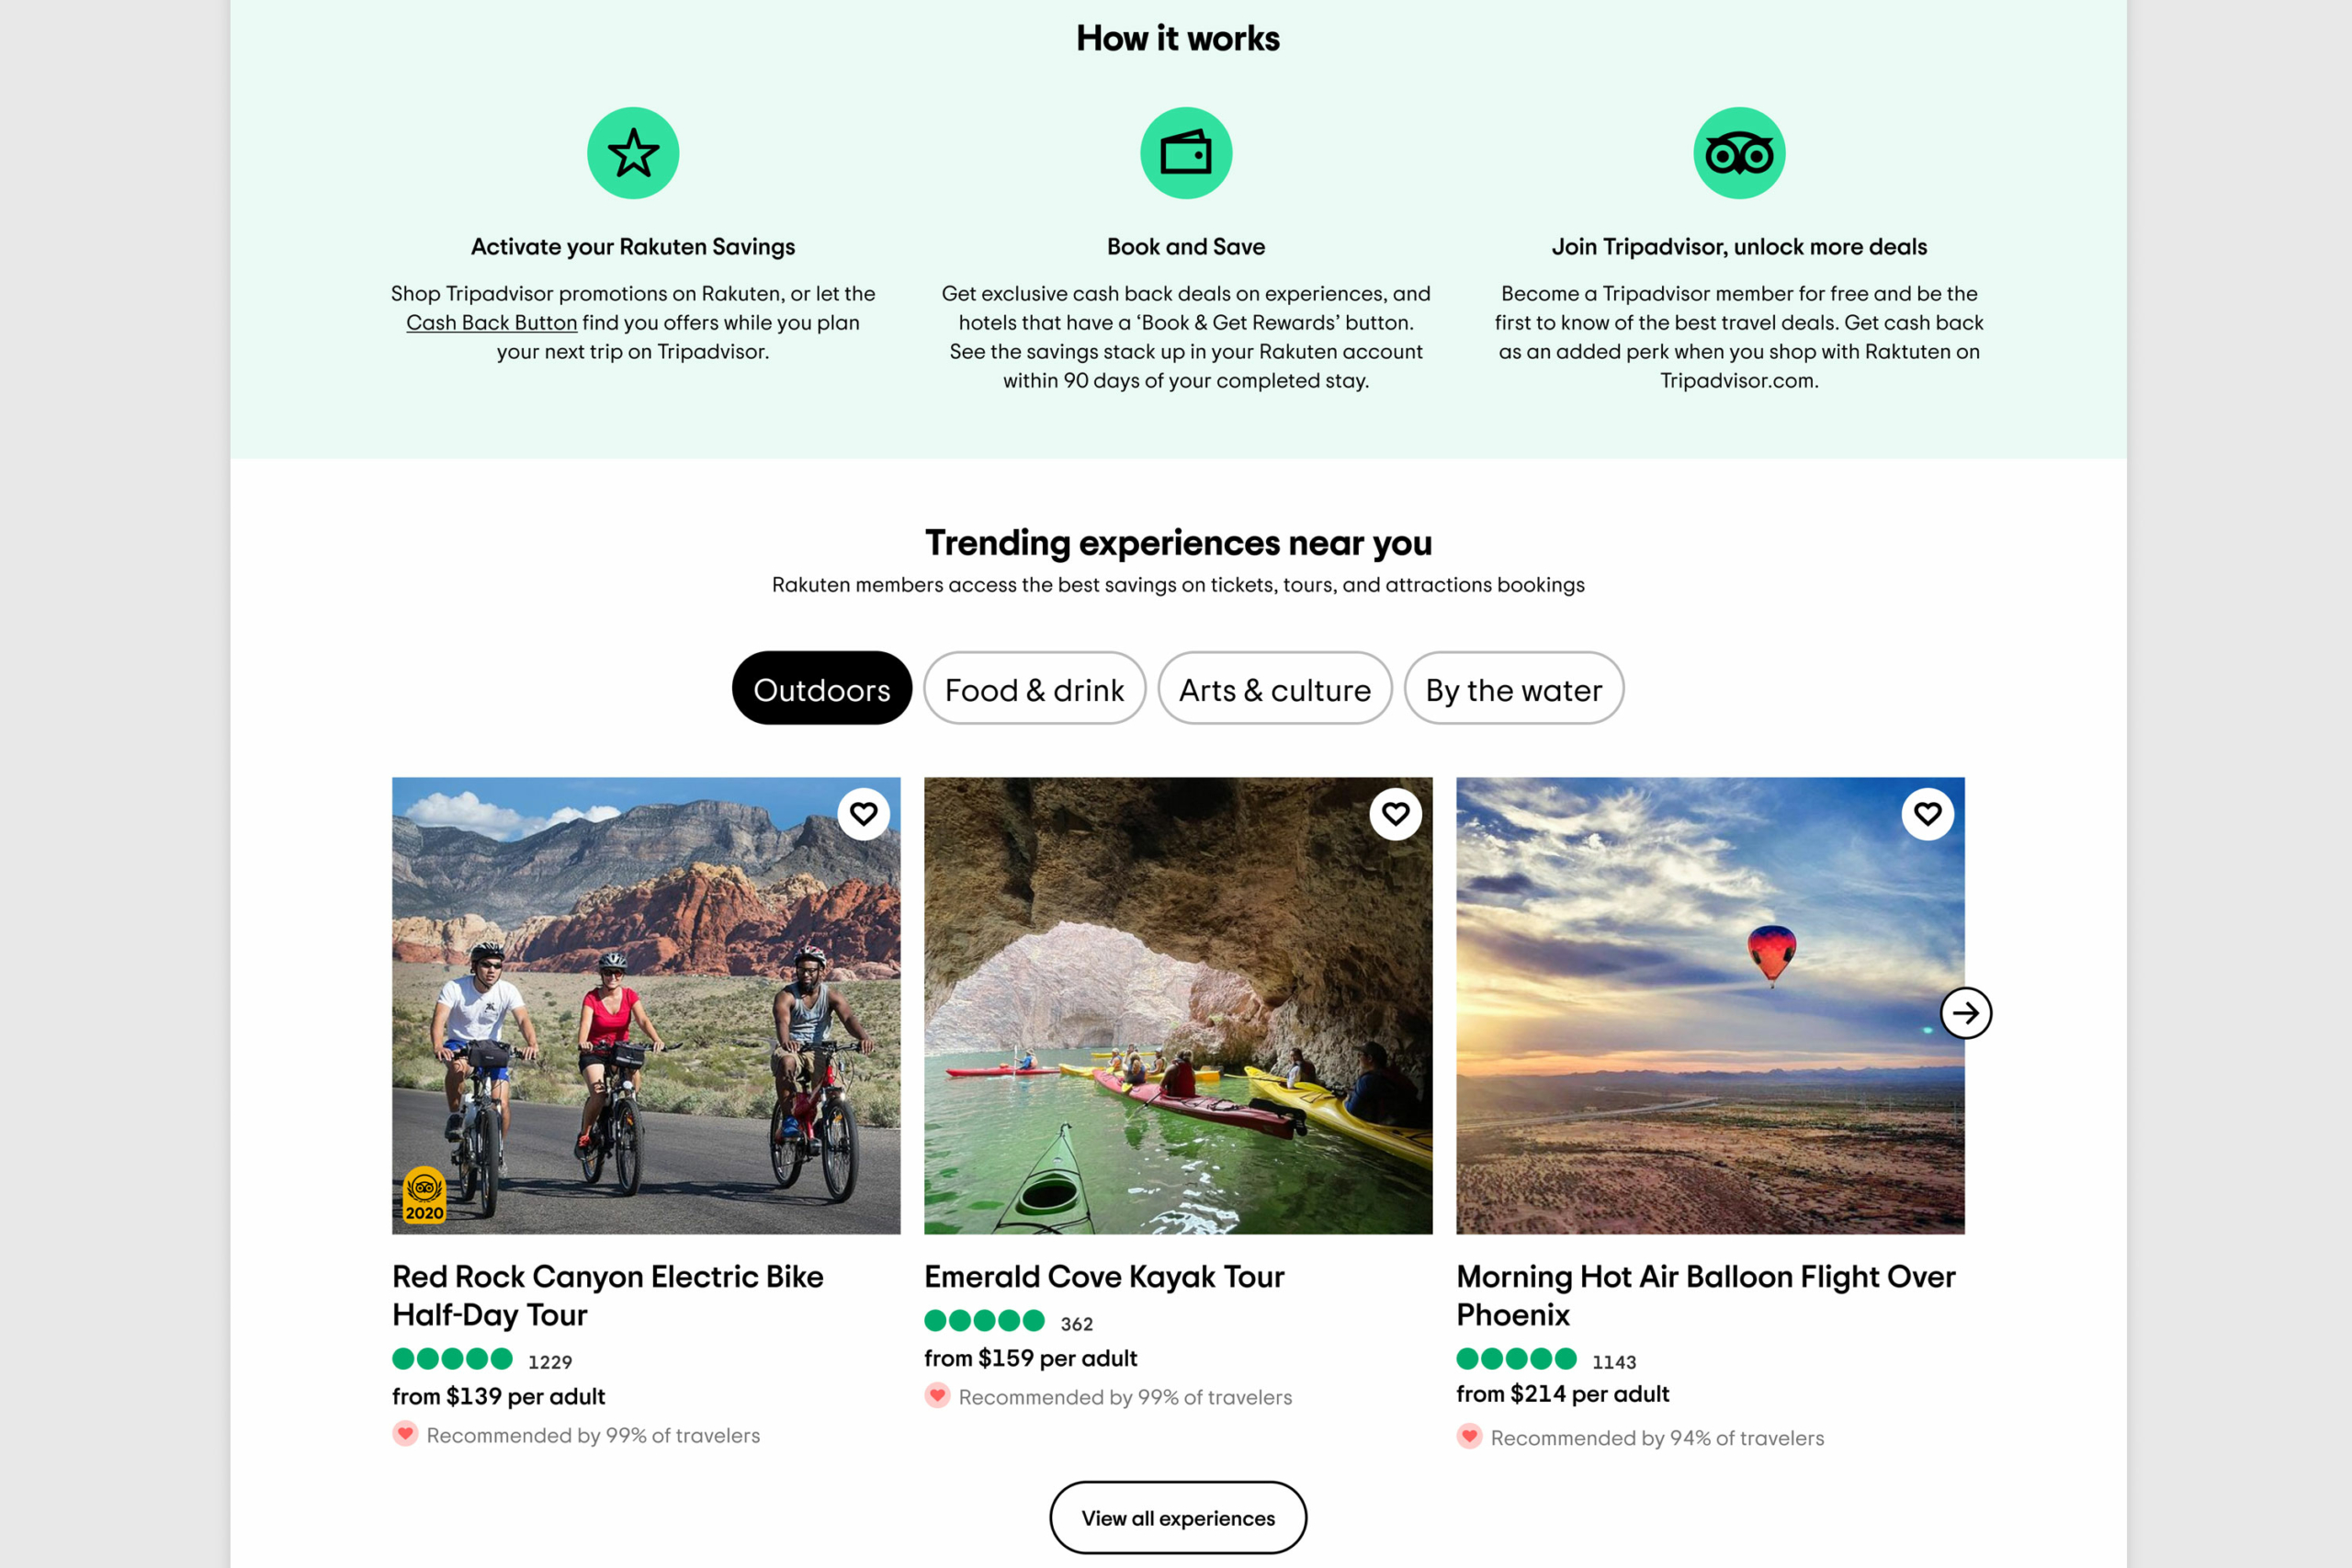Click the wallet icon above Book and Save
This screenshot has height=1568, width=2352.
click(x=1186, y=153)
